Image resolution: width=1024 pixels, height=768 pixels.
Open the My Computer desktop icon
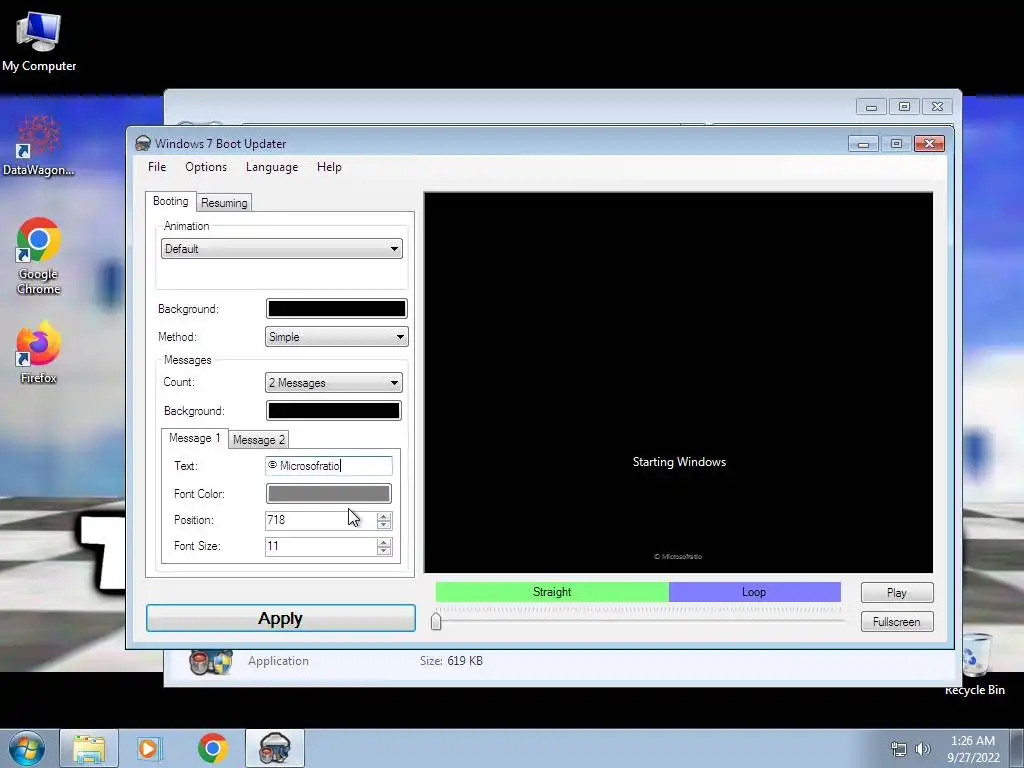tap(39, 40)
